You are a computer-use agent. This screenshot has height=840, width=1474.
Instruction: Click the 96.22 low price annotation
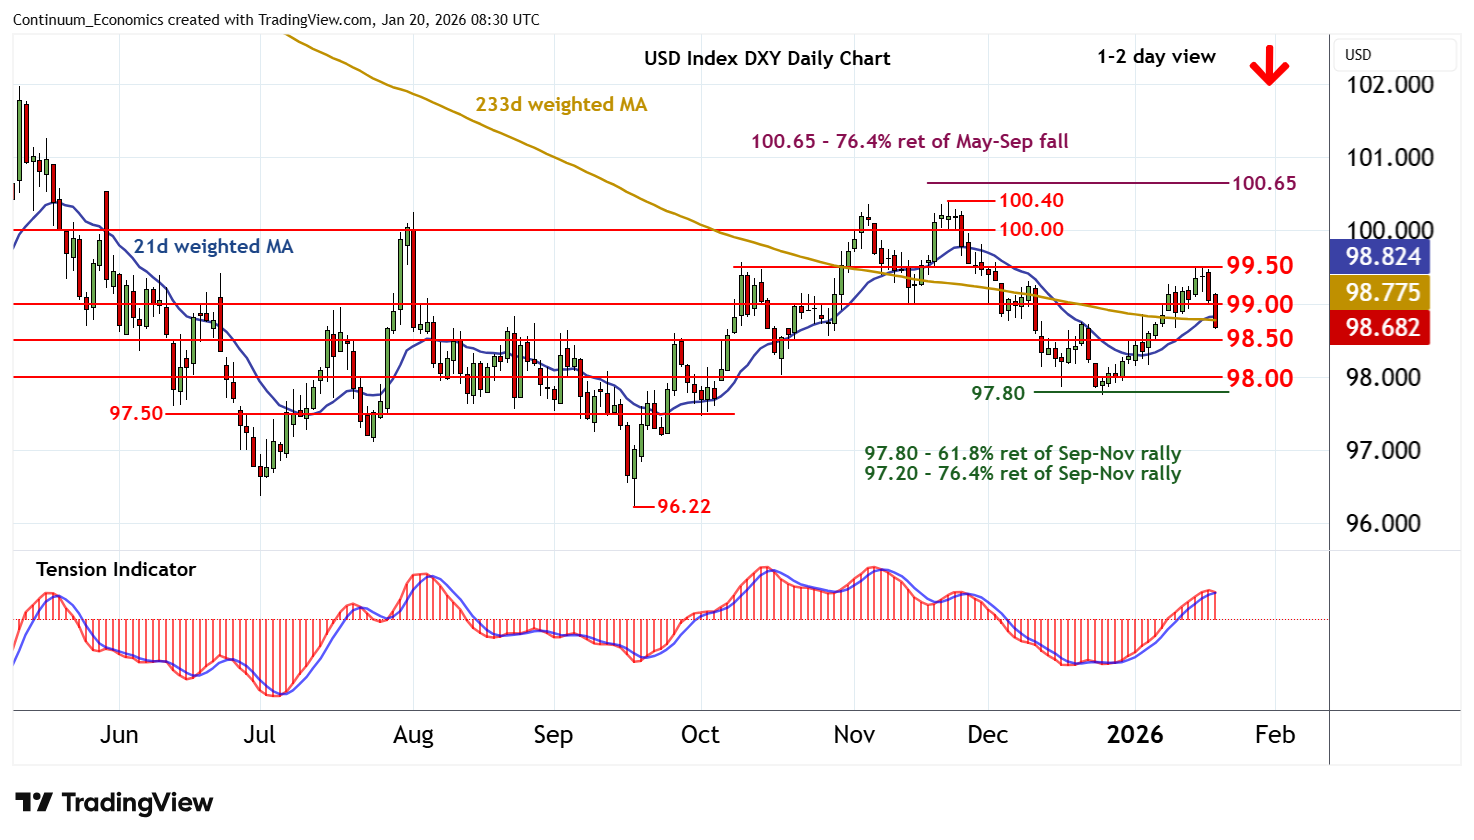[684, 506]
